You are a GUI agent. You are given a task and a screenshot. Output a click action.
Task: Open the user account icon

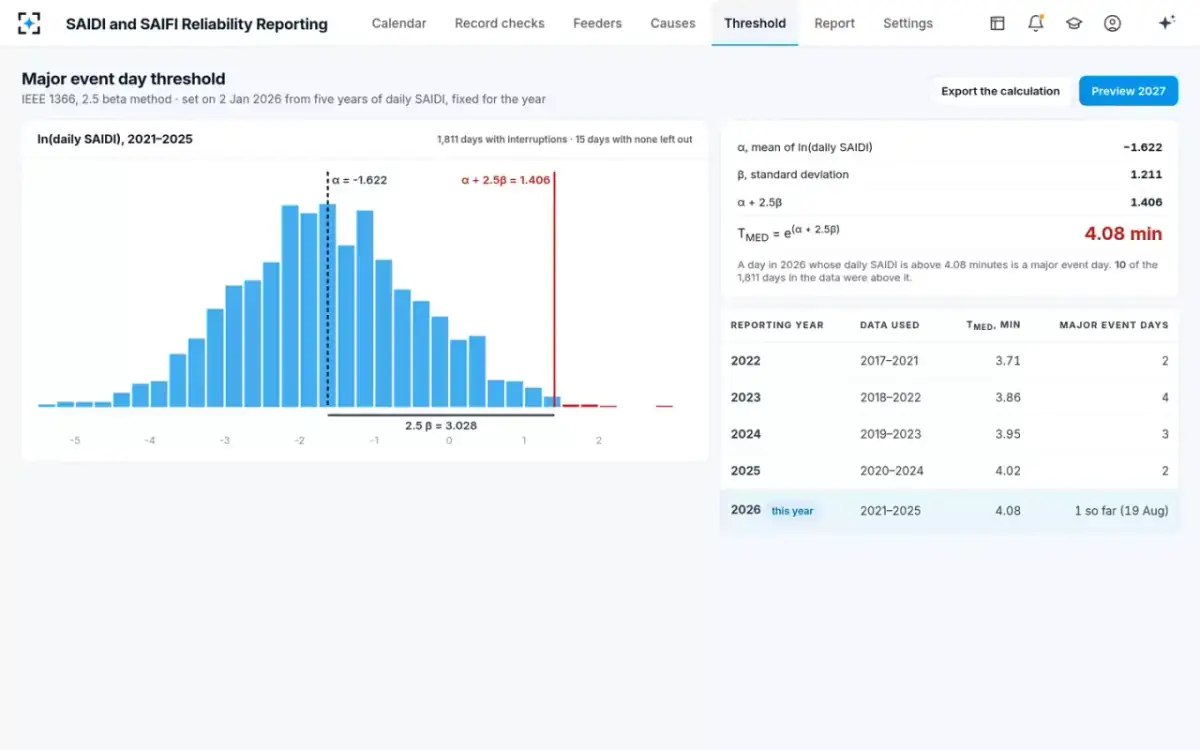pos(1112,23)
